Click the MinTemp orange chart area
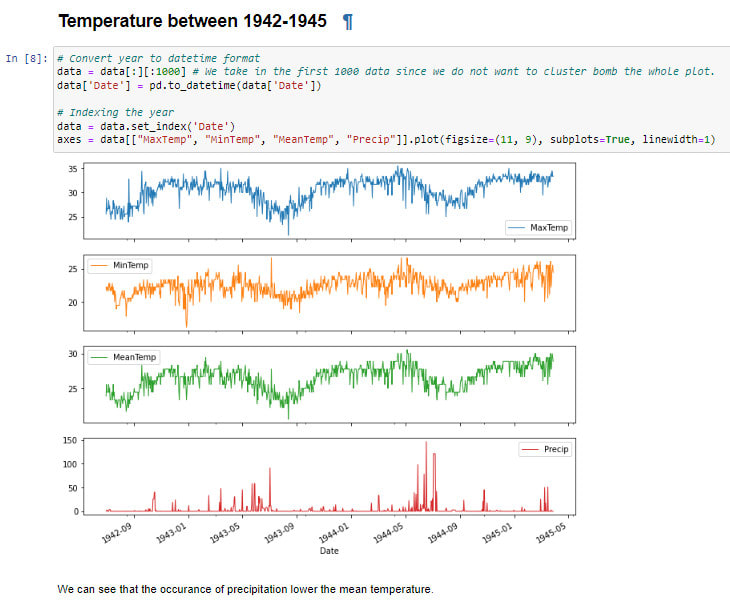 click(329, 292)
